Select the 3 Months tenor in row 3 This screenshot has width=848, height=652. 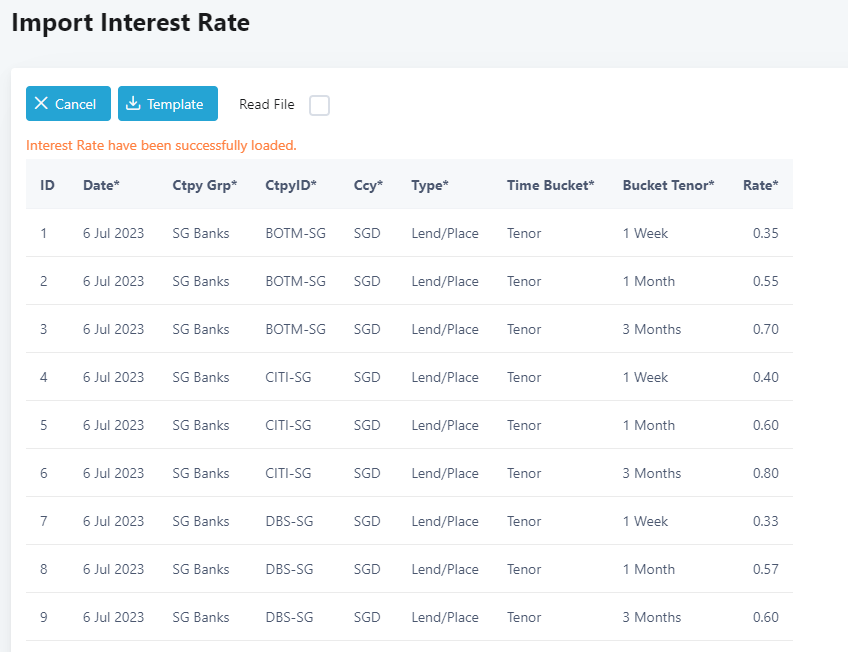click(x=651, y=329)
